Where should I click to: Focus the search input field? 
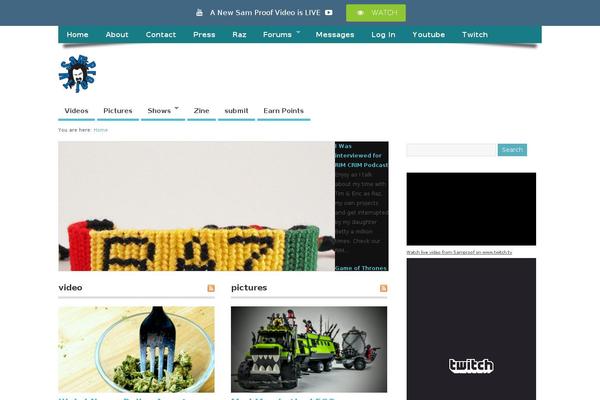pyautogui.click(x=452, y=150)
